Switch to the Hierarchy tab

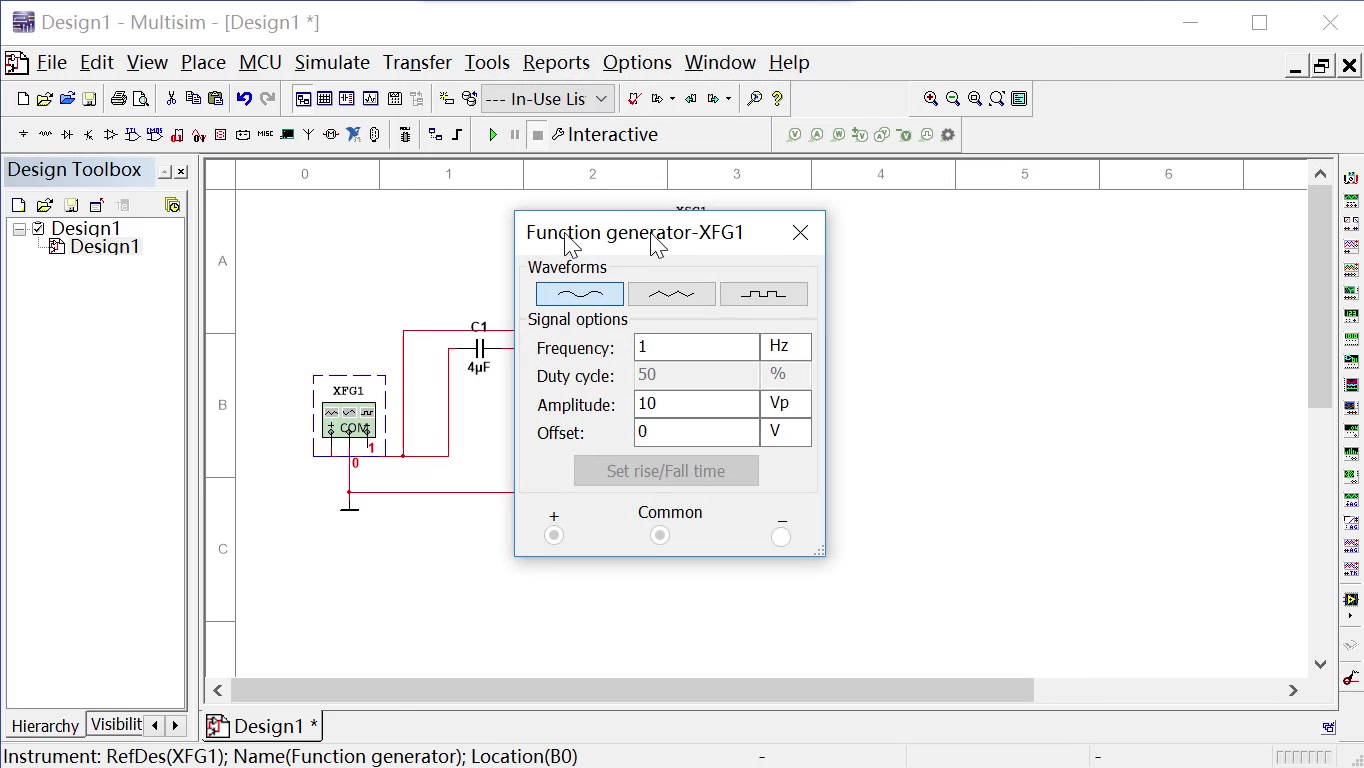[45, 726]
